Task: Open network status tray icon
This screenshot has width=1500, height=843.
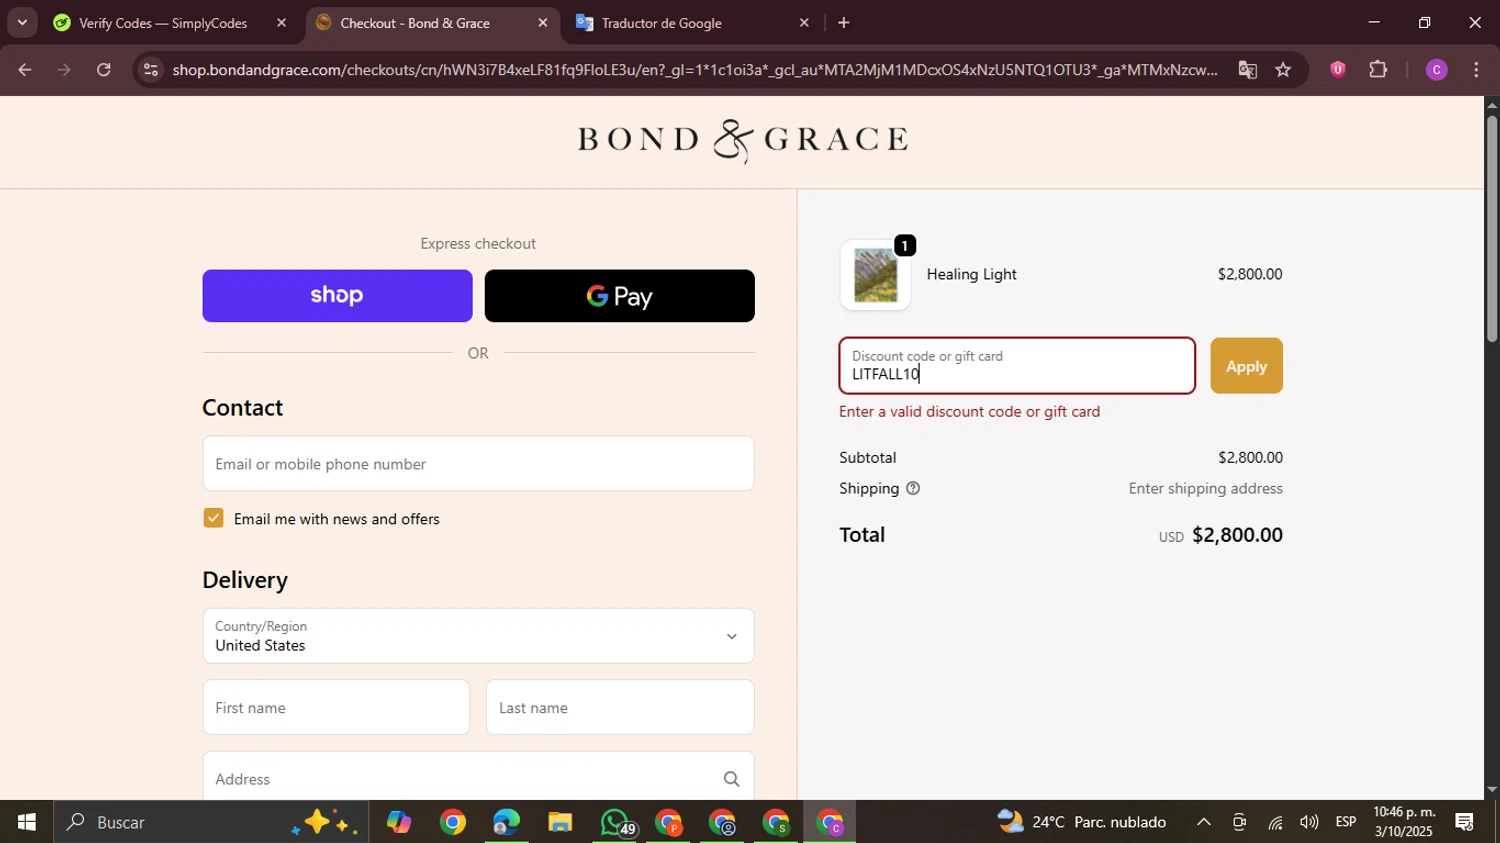Action: click(x=1275, y=823)
